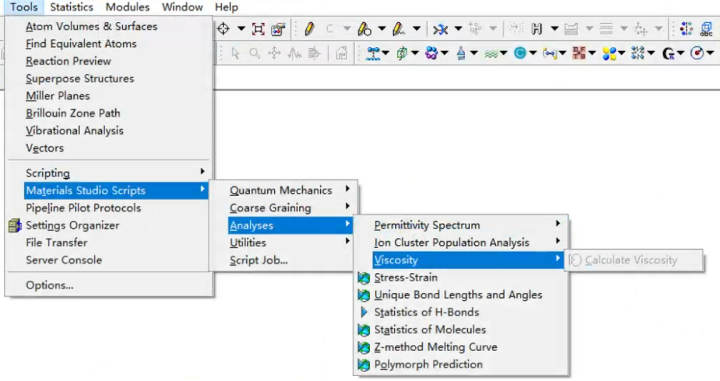Click the green waves CASTEP module icon
720x381 pixels.
(491, 54)
